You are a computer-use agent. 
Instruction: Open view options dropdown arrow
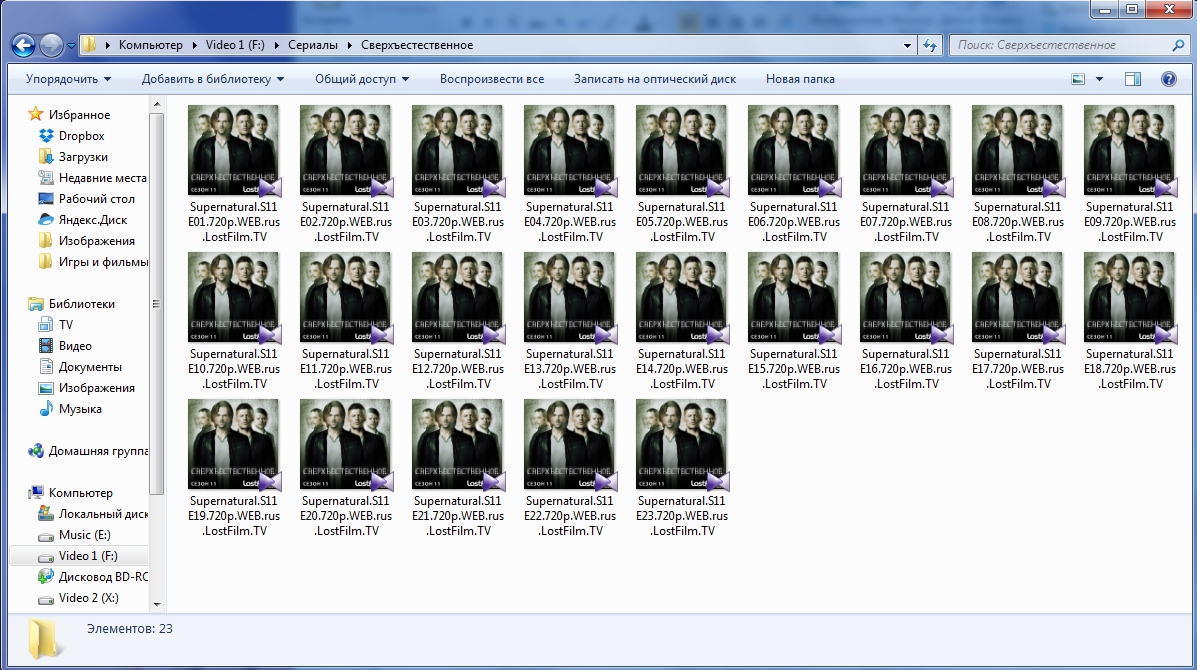tap(1099, 79)
